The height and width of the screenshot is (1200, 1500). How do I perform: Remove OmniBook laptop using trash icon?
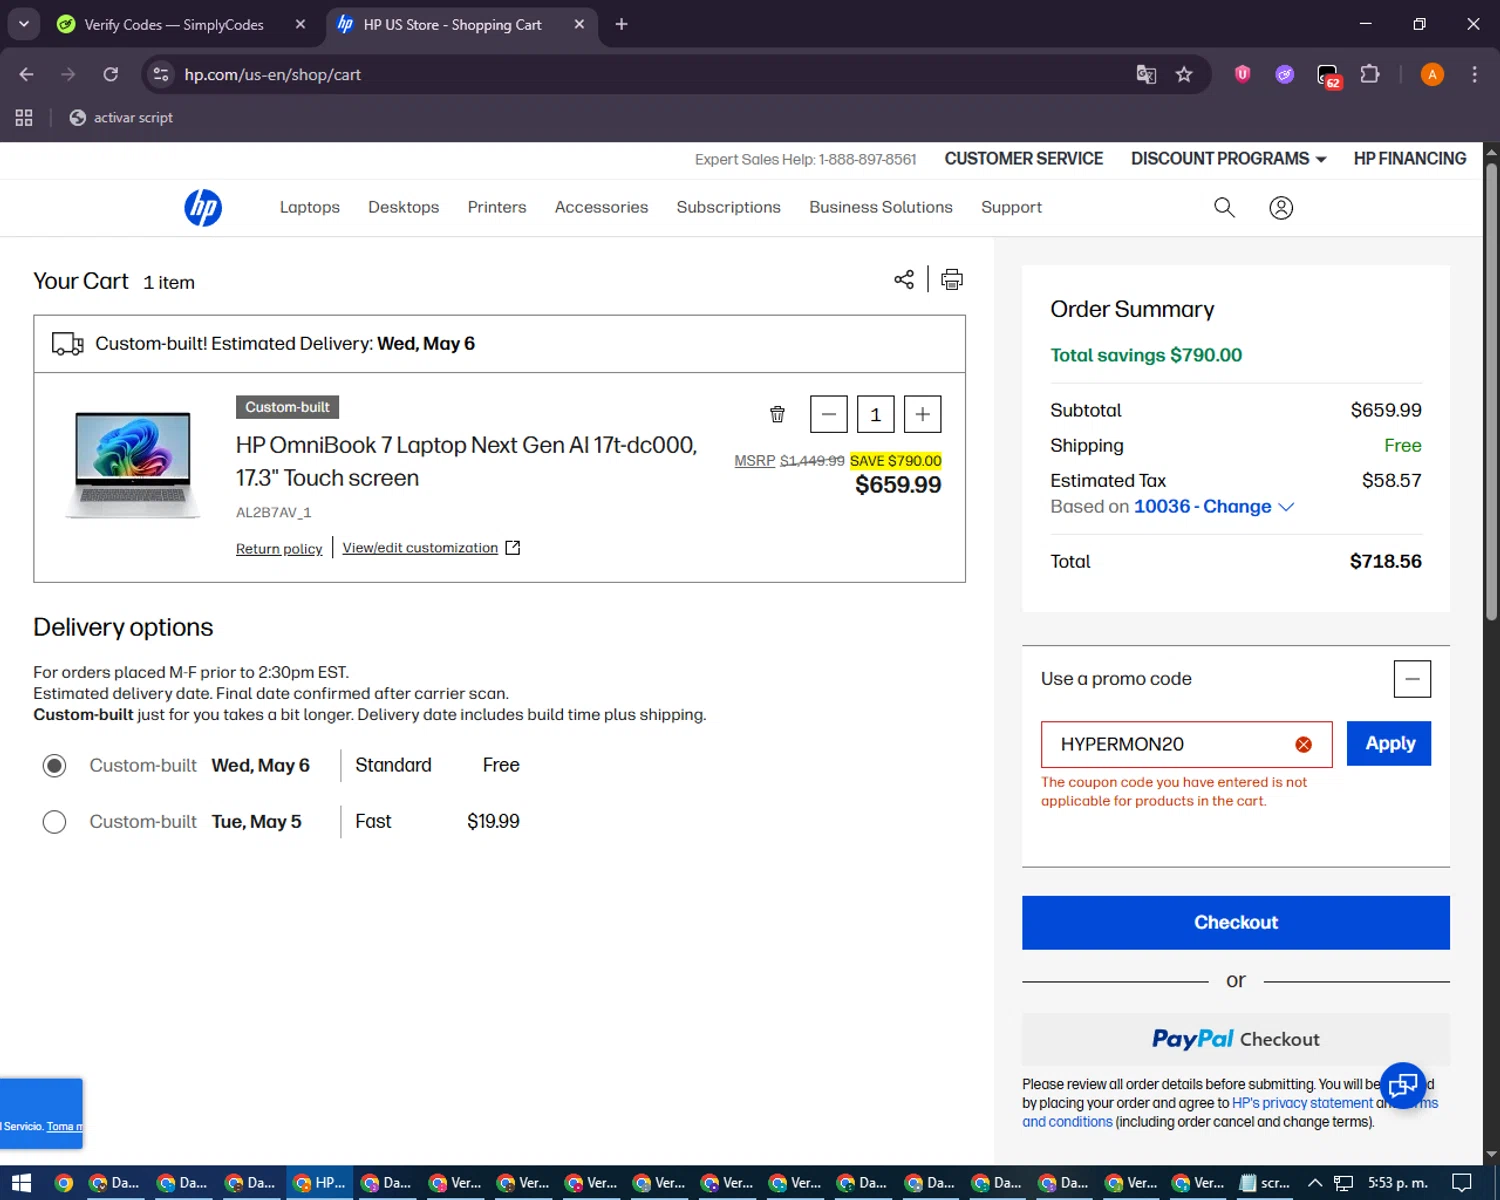point(777,414)
